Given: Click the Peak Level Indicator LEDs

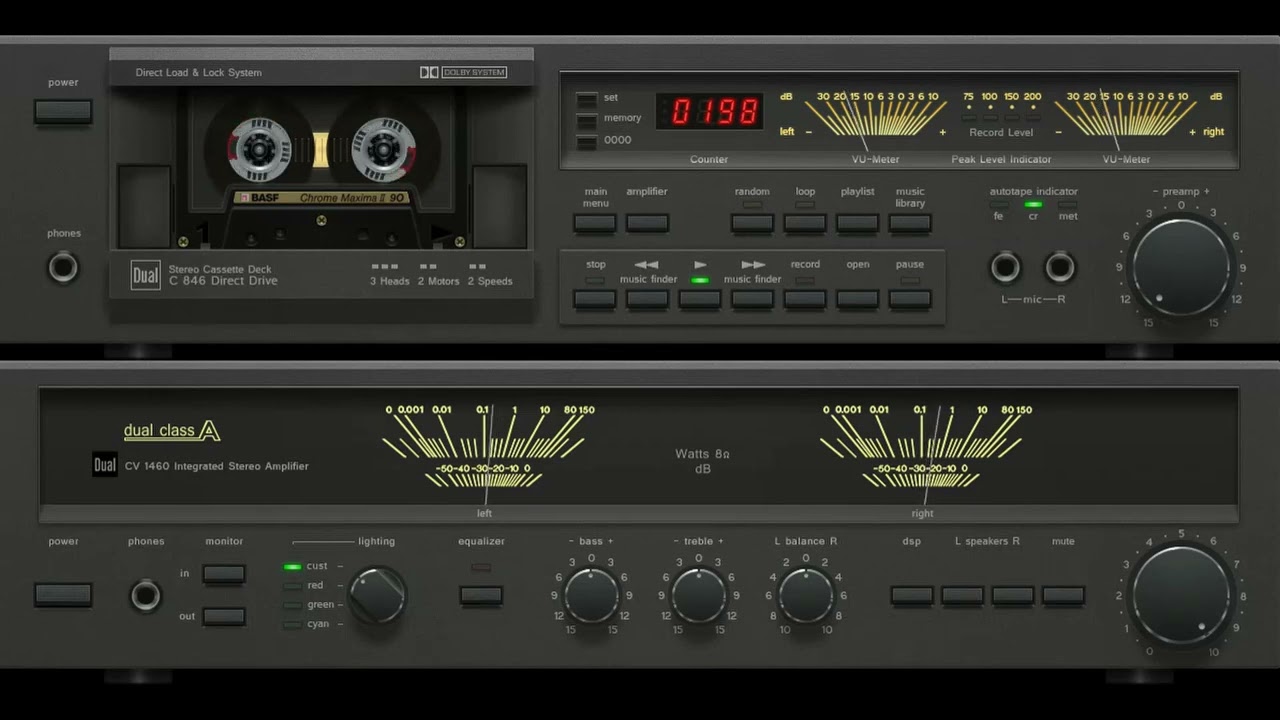Looking at the screenshot, I should coord(1000,117).
